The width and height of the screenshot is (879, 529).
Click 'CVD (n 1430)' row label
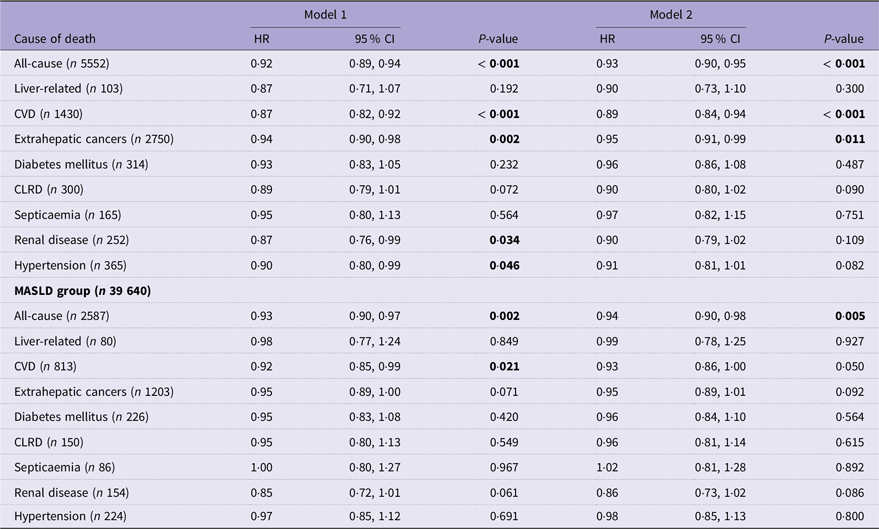point(48,114)
